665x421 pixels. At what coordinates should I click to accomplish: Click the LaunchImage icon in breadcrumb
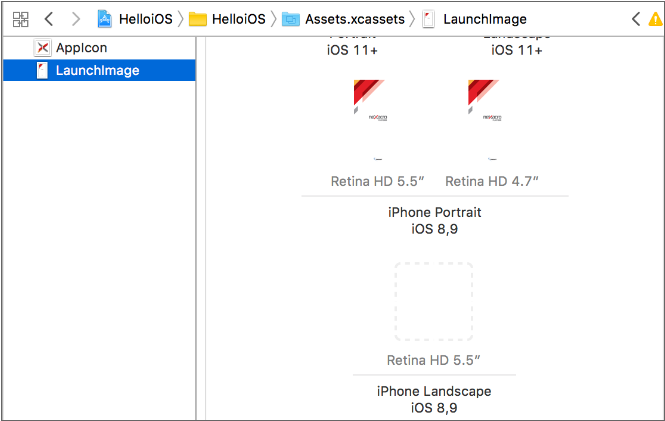coord(428,19)
